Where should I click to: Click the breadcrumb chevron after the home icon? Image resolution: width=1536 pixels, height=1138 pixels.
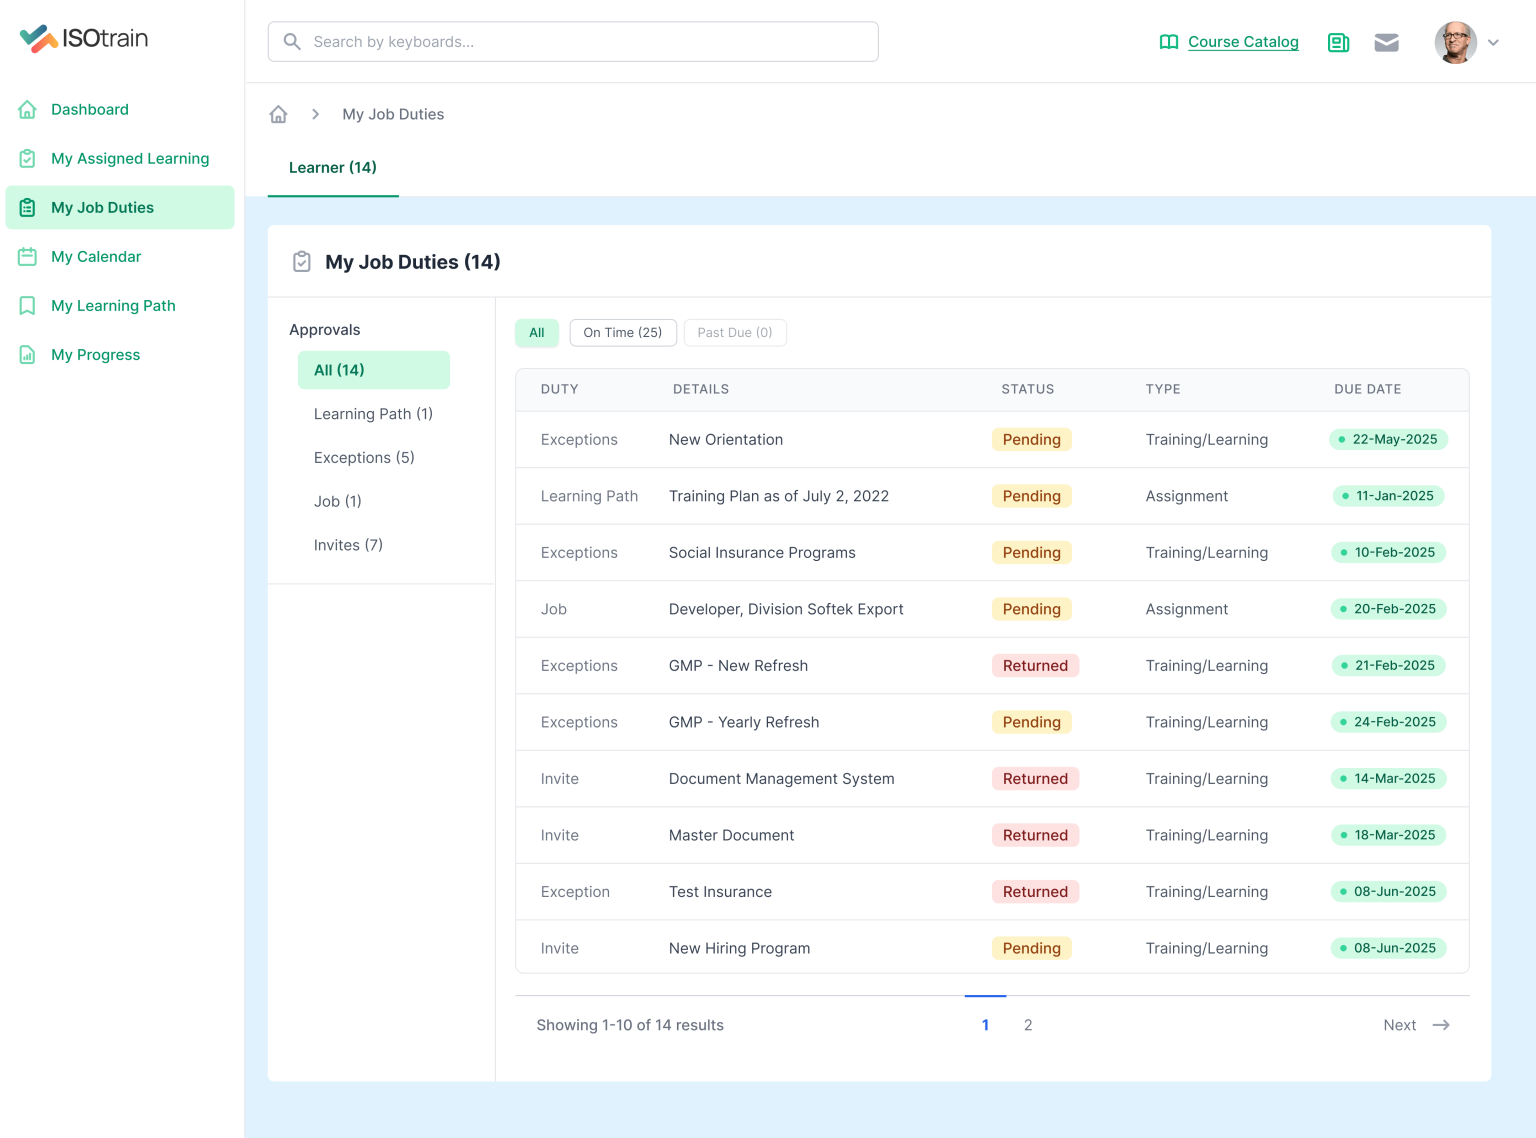coord(315,114)
